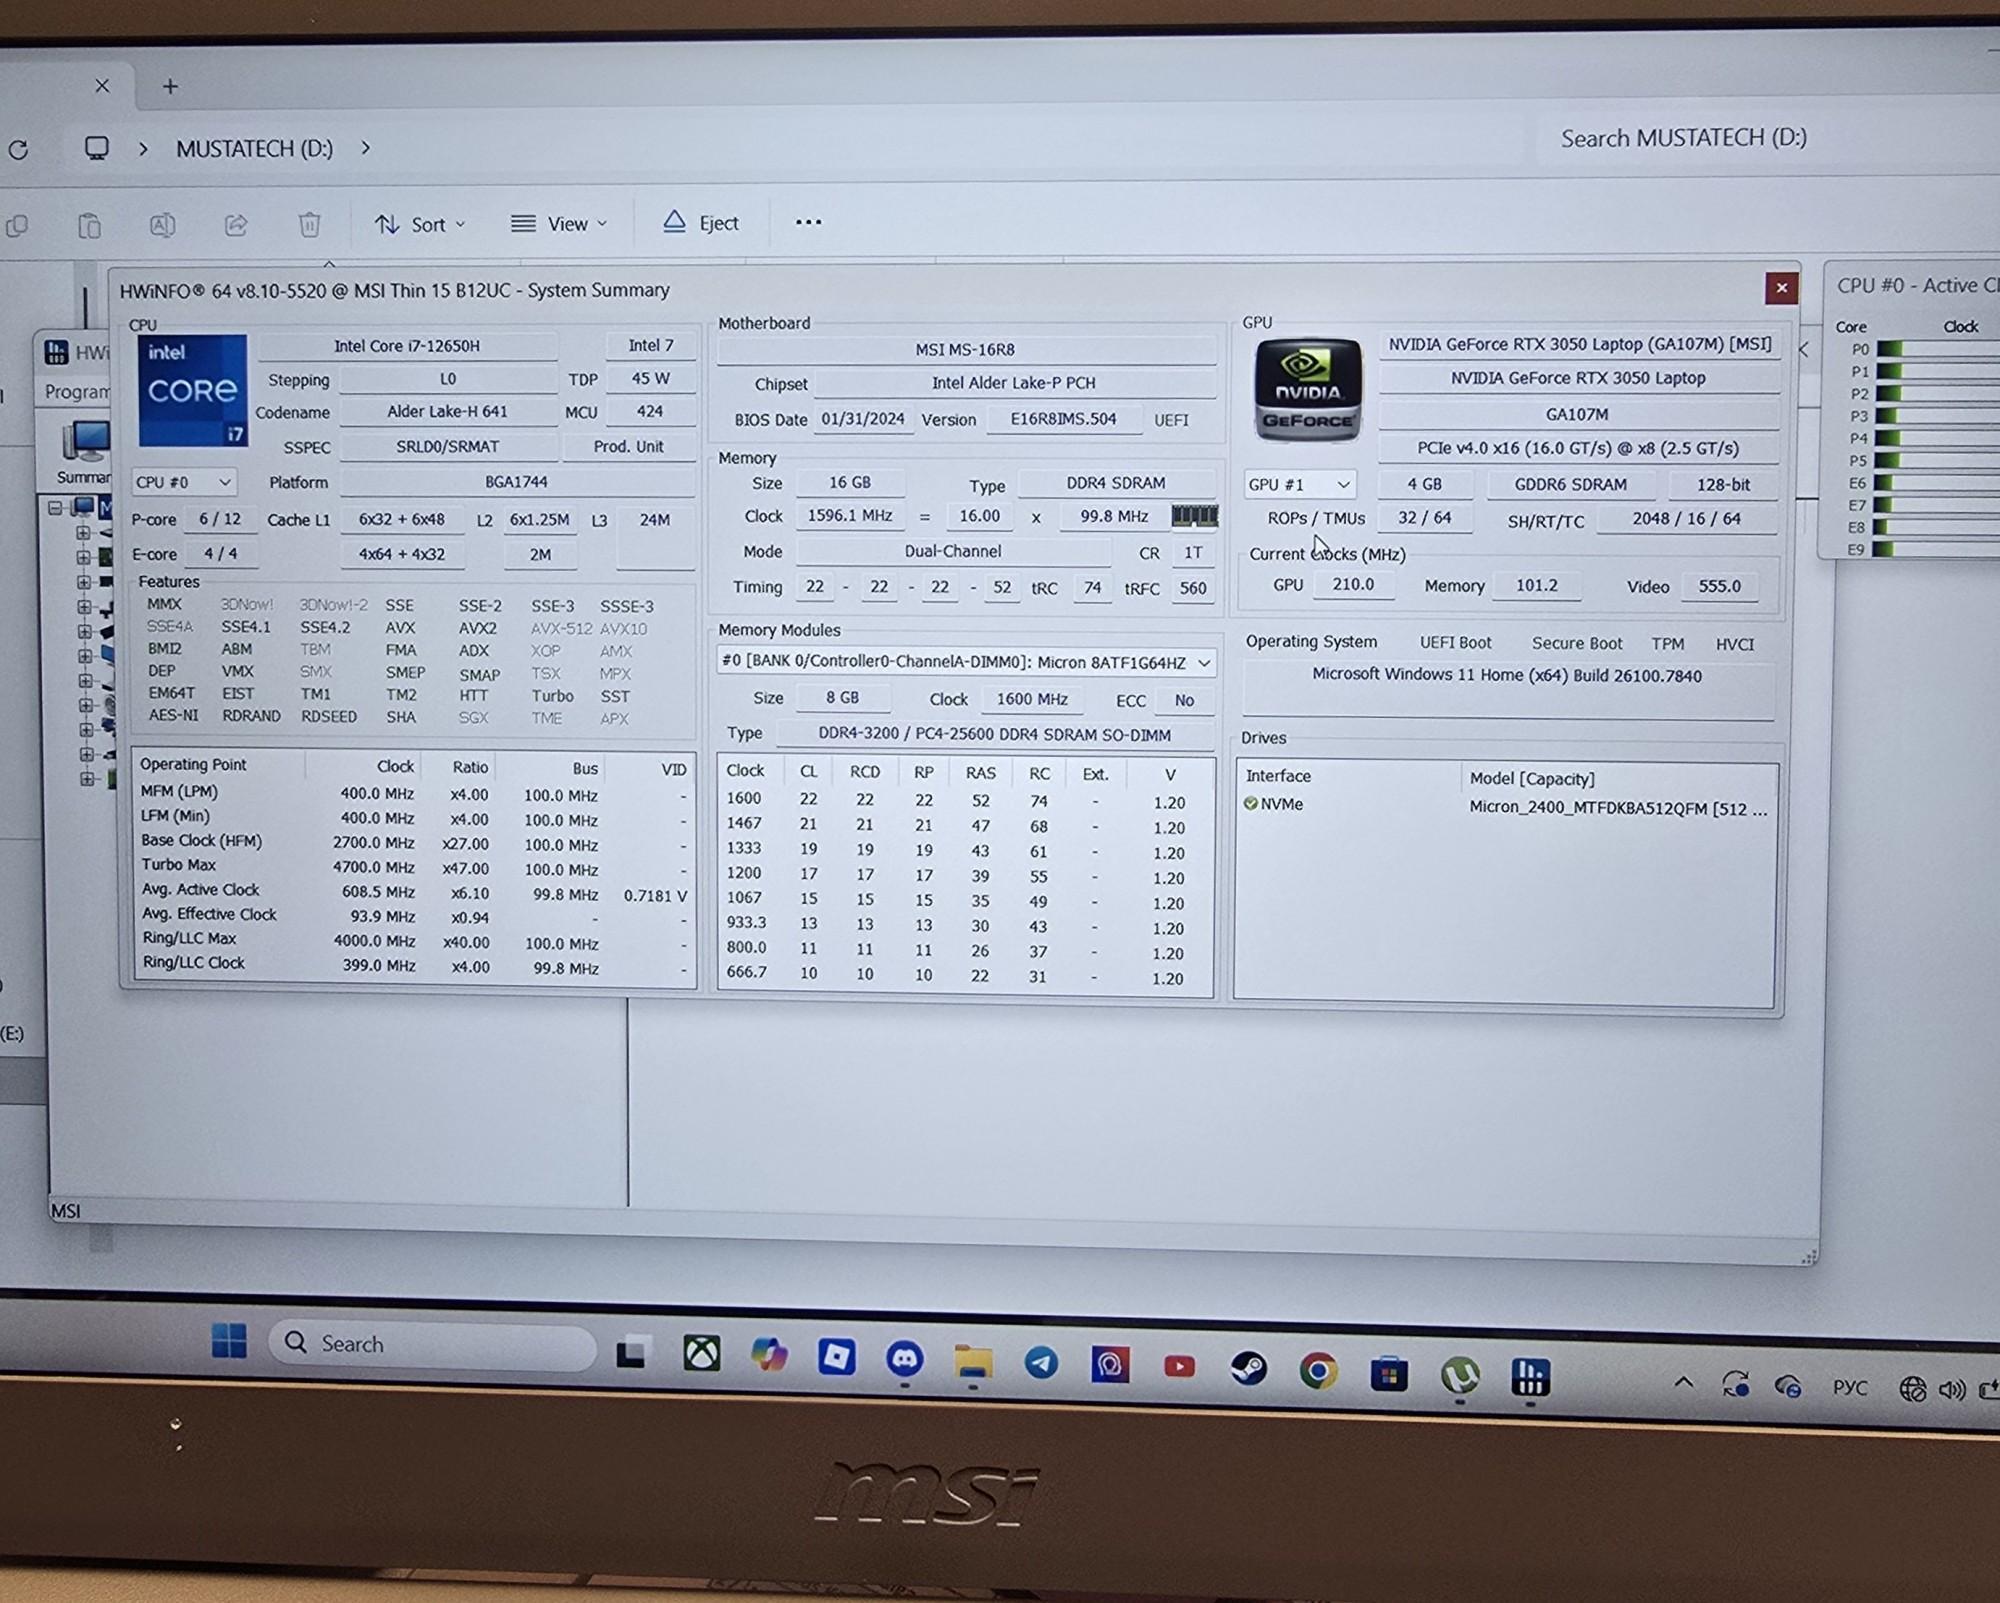This screenshot has width=2000, height=1603.
Task: Collapse the top tree node in HWiNFO
Action: [56, 508]
